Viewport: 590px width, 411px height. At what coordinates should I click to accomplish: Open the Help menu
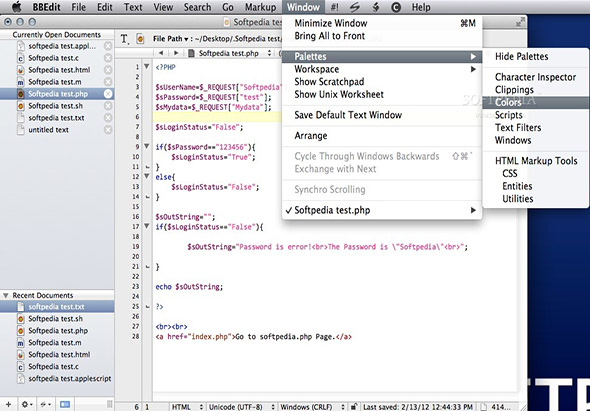tap(421, 7)
